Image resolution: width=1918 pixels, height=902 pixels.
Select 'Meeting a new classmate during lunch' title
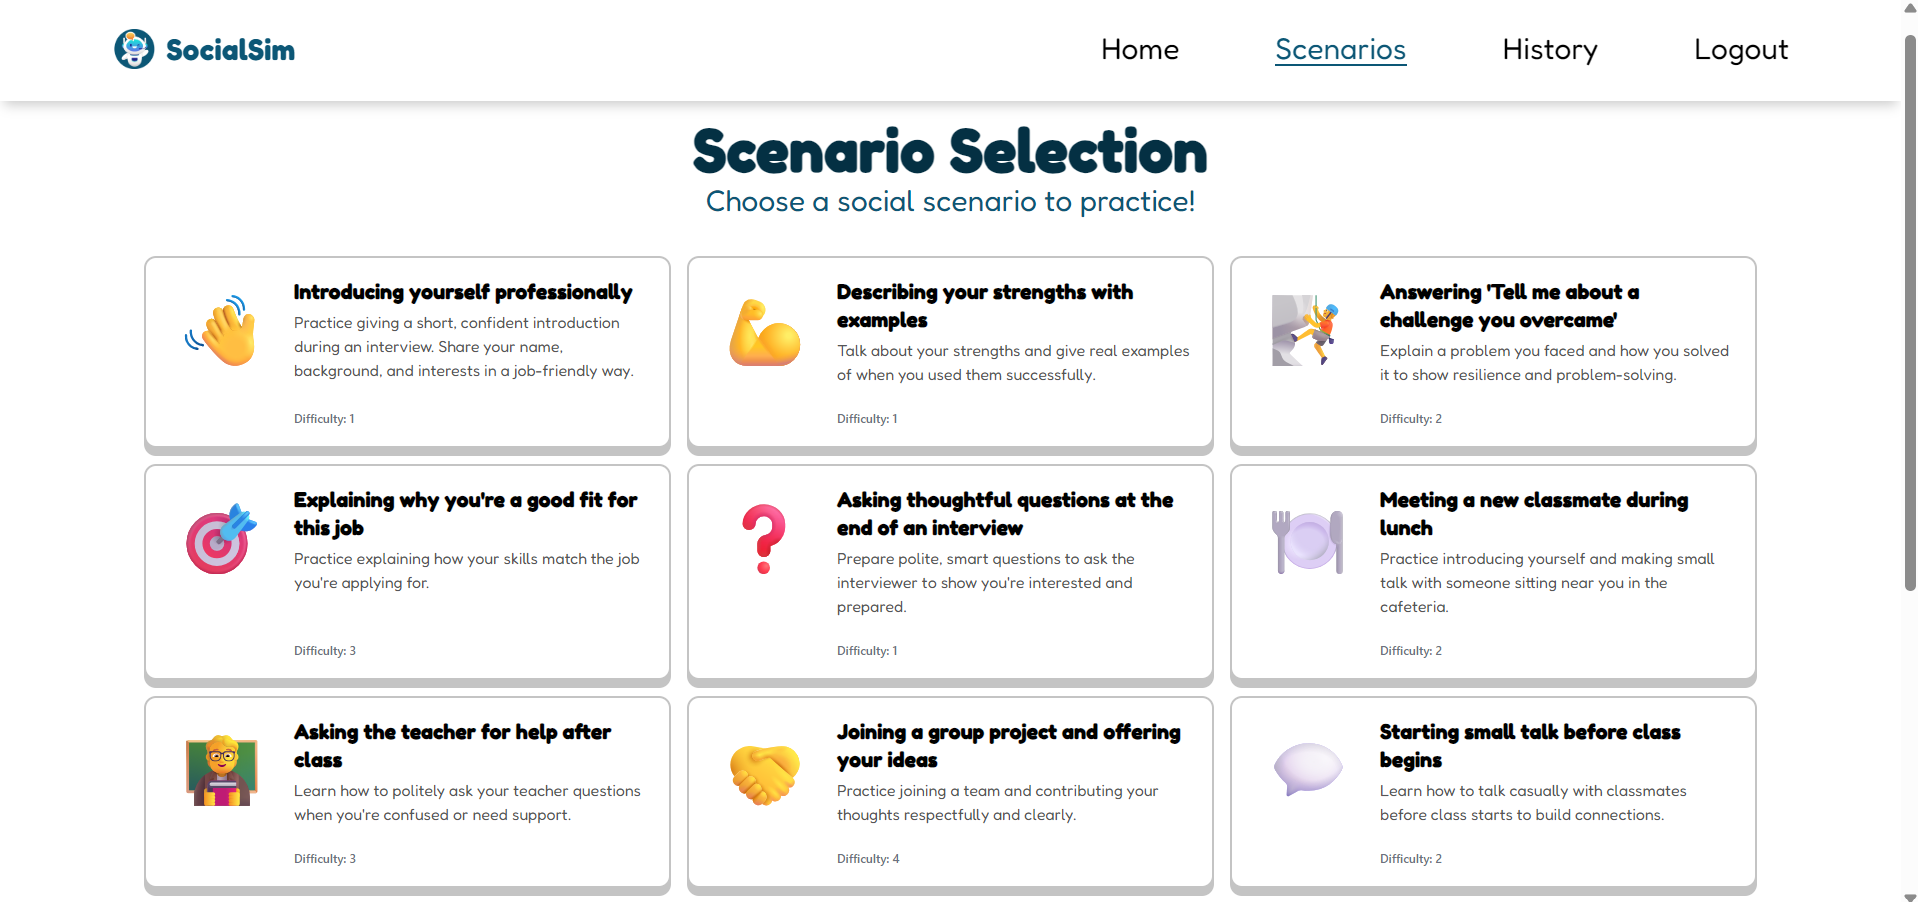coord(1534,514)
